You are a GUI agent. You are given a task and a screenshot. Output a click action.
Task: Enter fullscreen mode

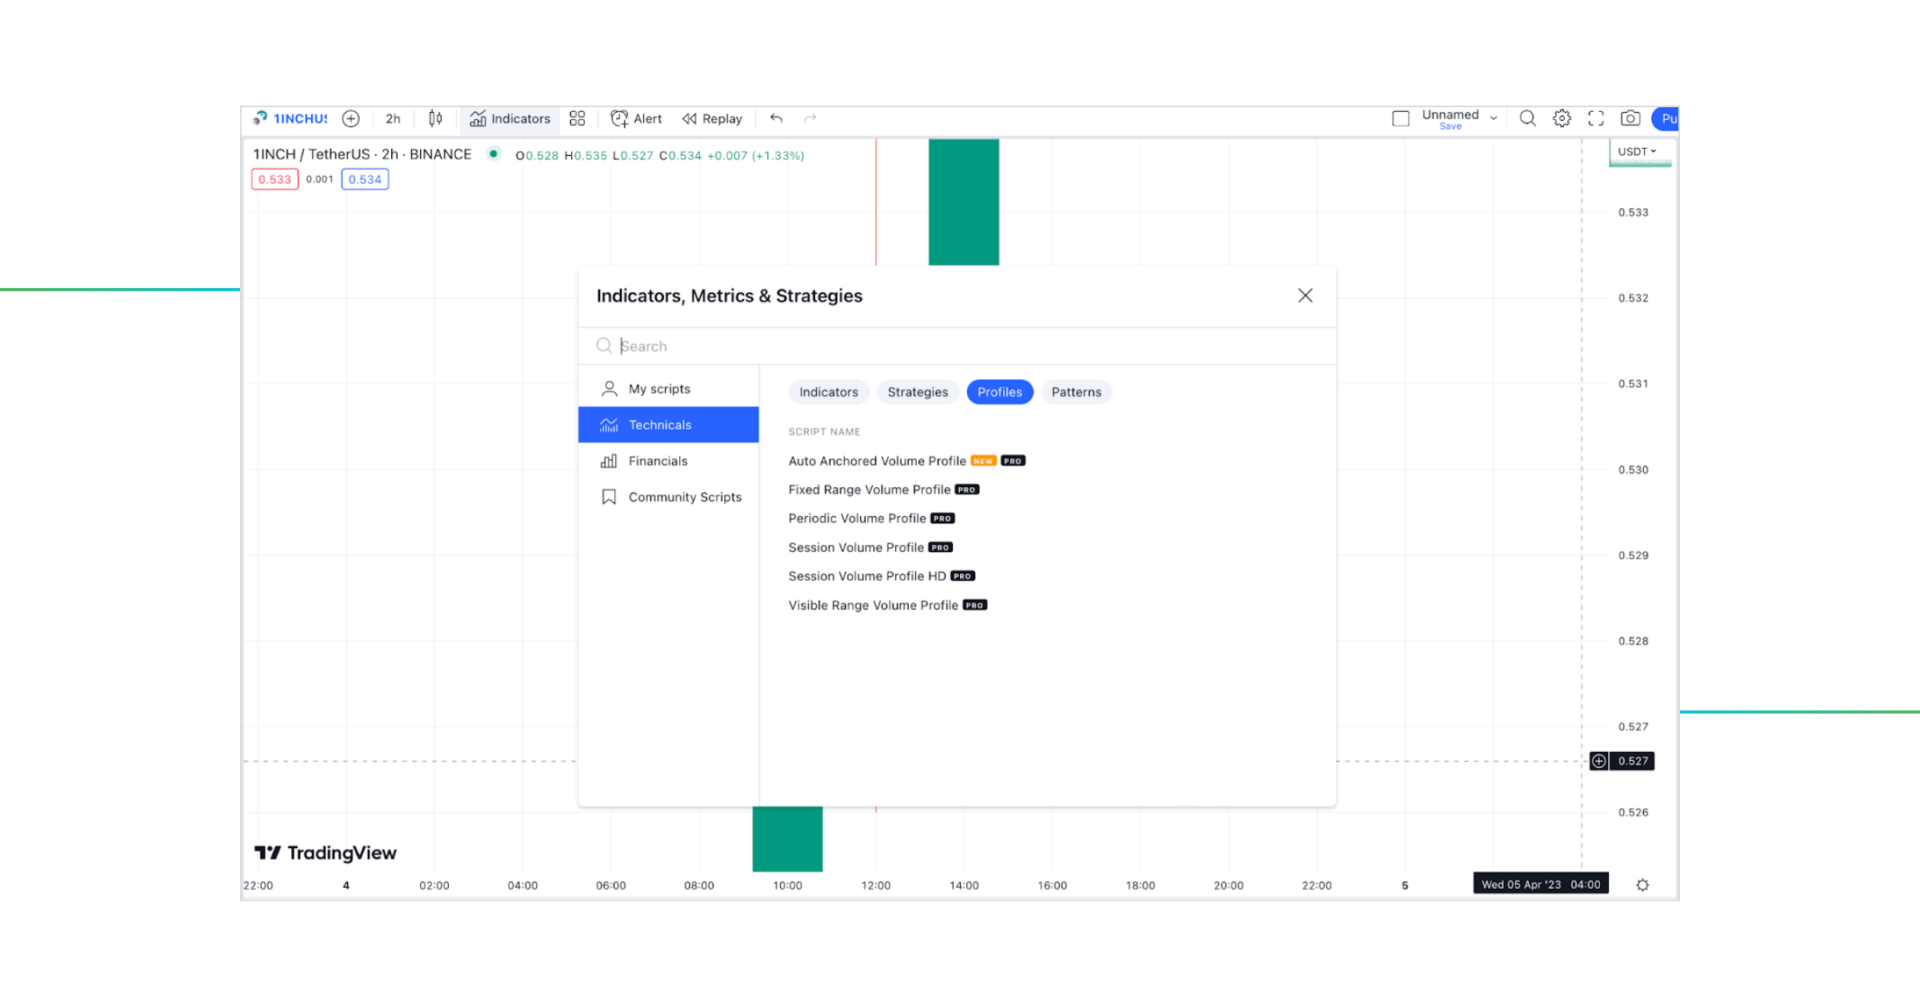click(1596, 118)
